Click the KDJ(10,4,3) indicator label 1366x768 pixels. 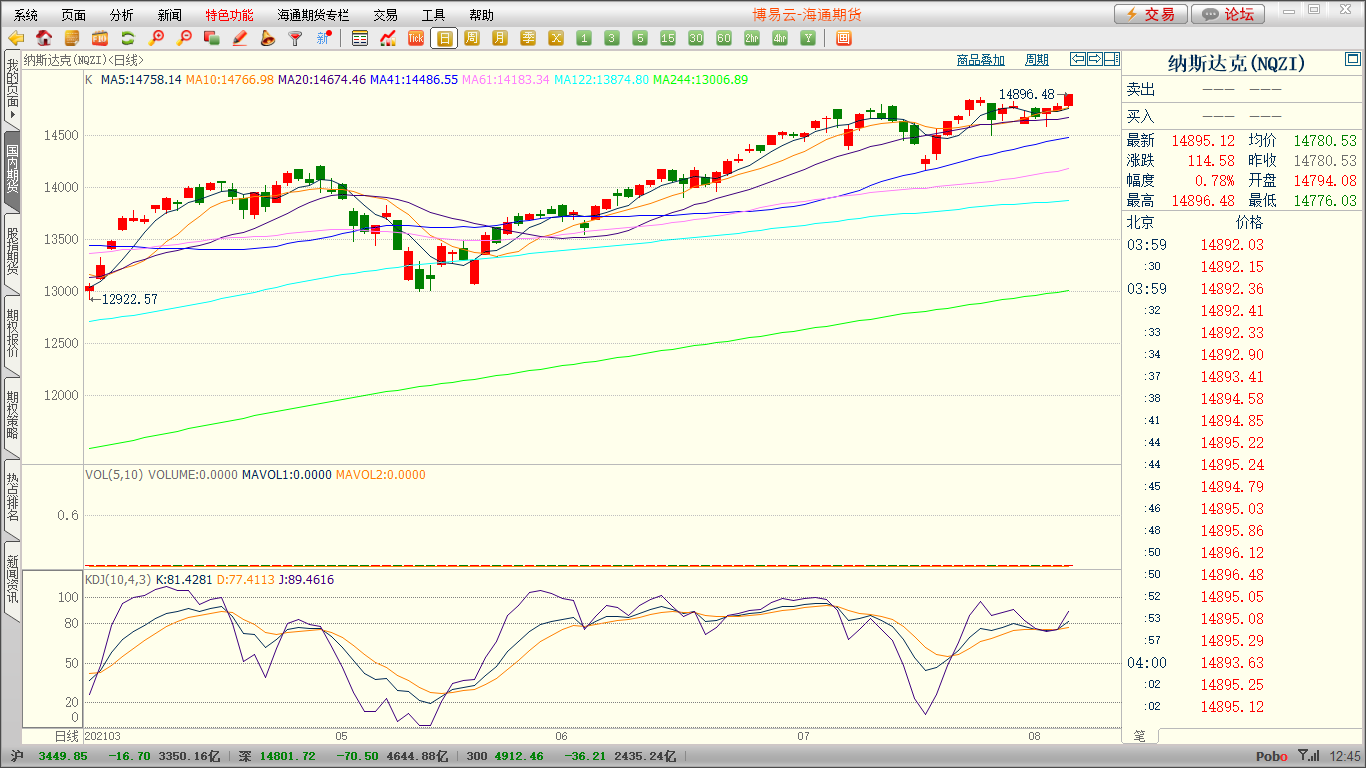pos(118,579)
